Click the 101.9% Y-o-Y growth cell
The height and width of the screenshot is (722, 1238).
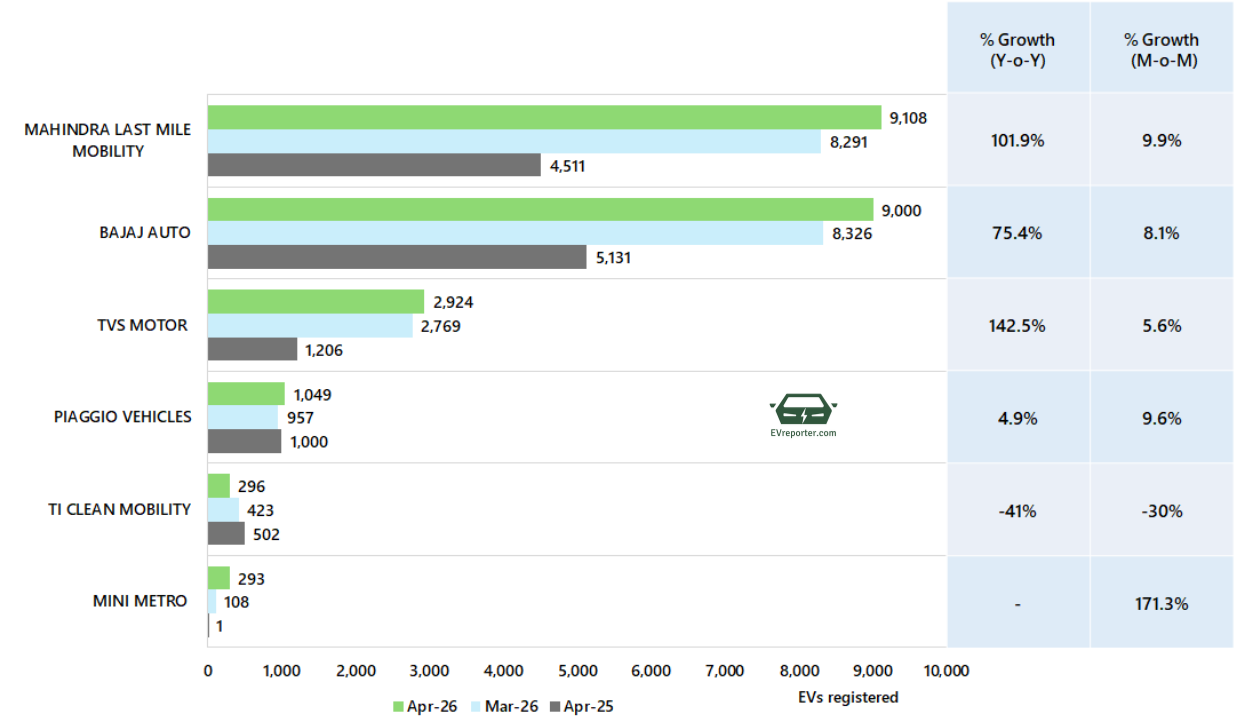(x=1018, y=141)
